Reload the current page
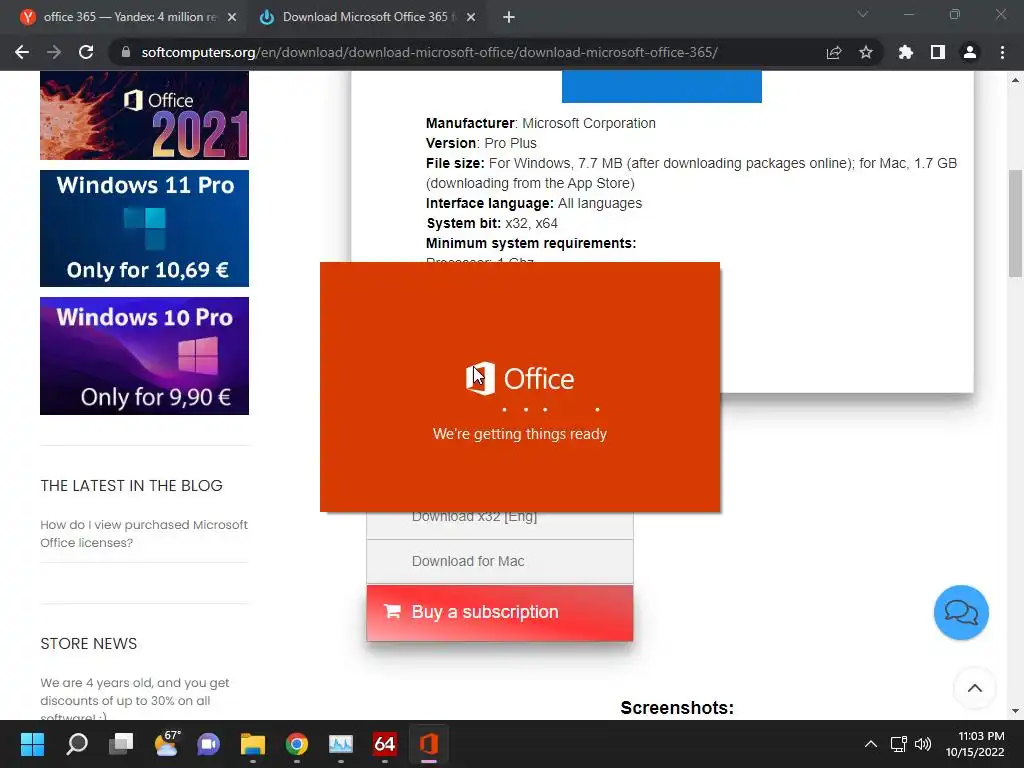1024x768 pixels. tap(86, 52)
